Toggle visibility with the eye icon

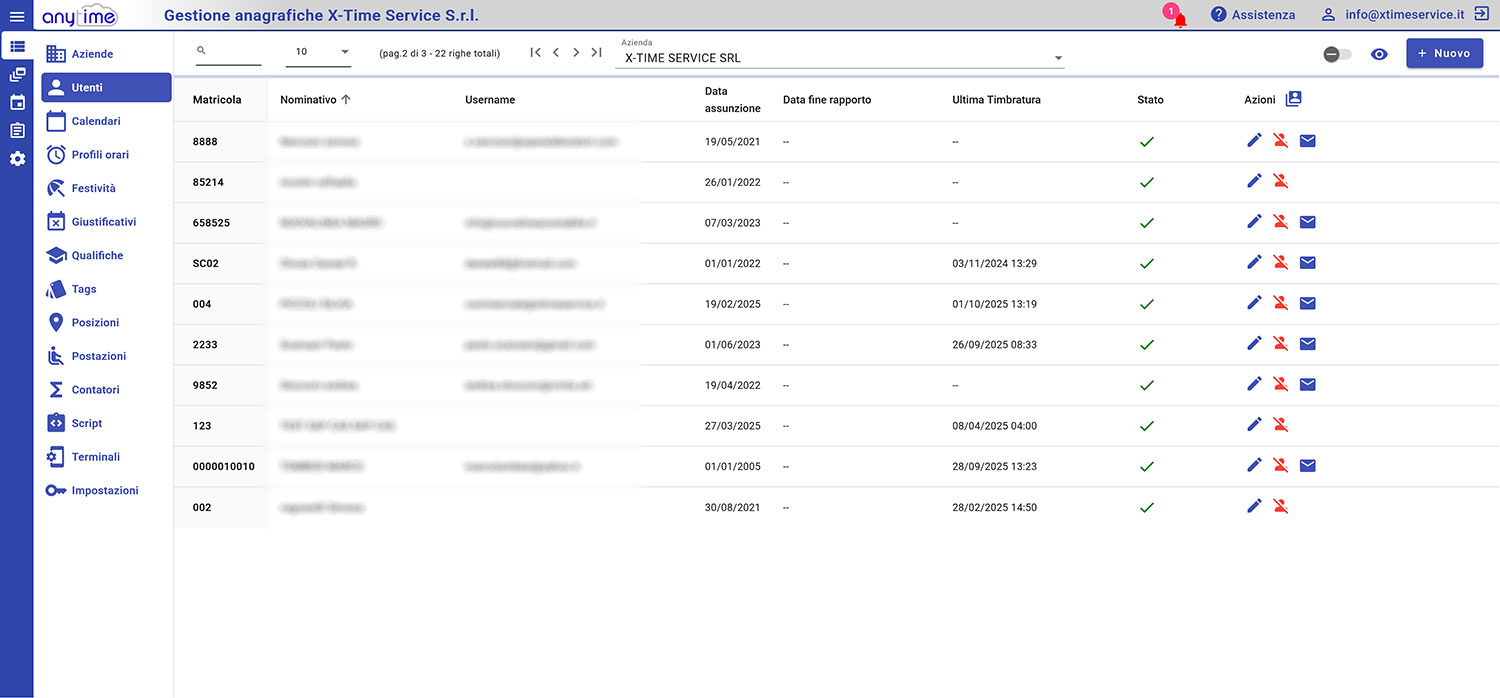point(1379,54)
